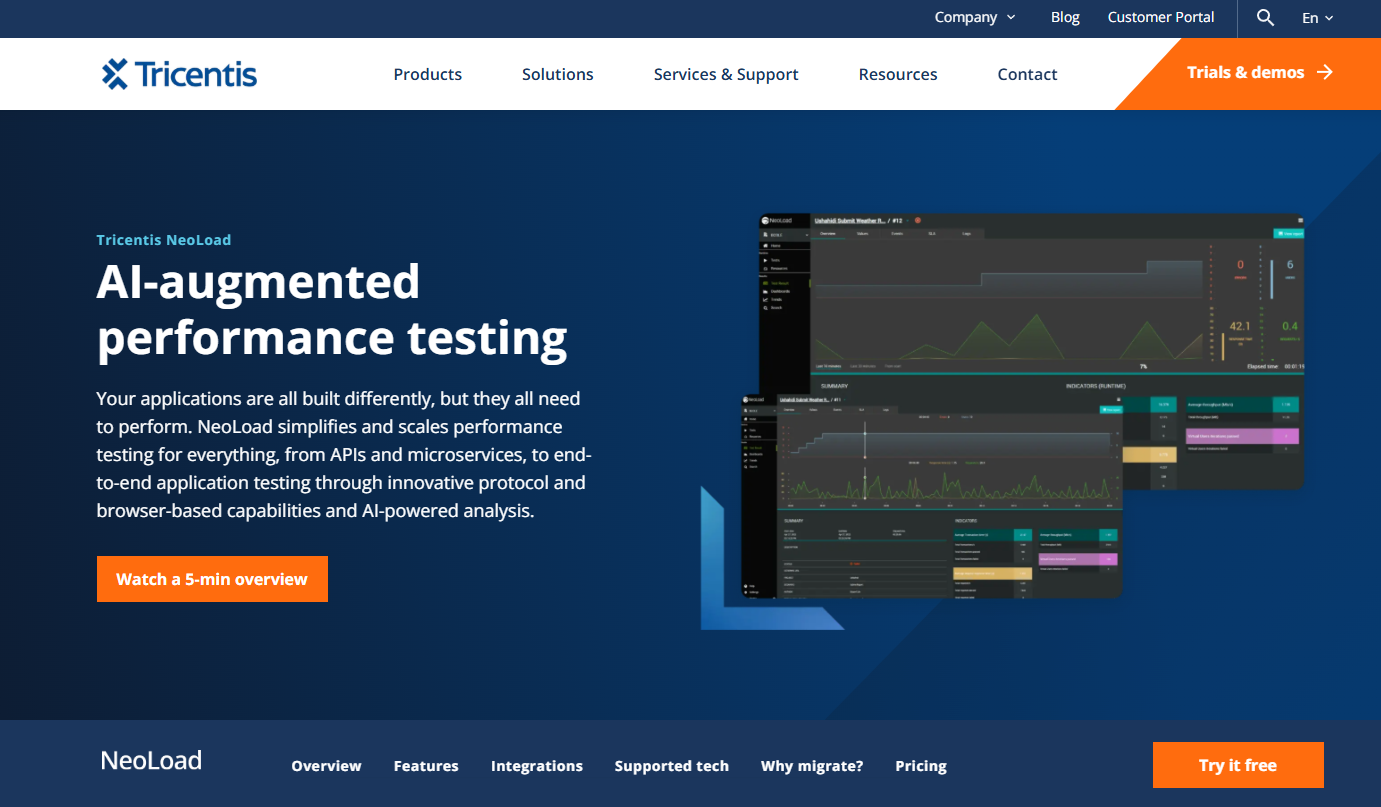Expand the Company dropdown chevron

tap(1011, 17)
